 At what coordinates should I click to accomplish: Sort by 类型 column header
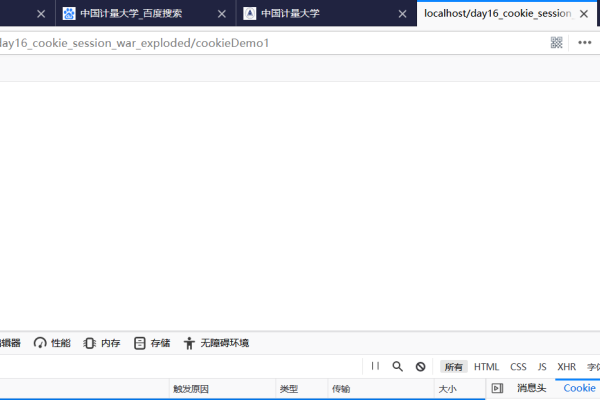[302, 389]
